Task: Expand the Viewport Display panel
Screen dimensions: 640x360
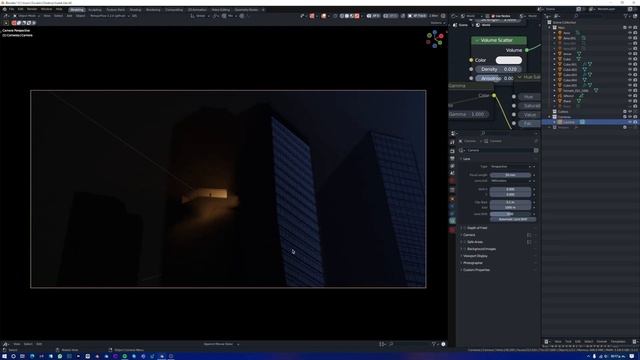Action: click(475, 256)
